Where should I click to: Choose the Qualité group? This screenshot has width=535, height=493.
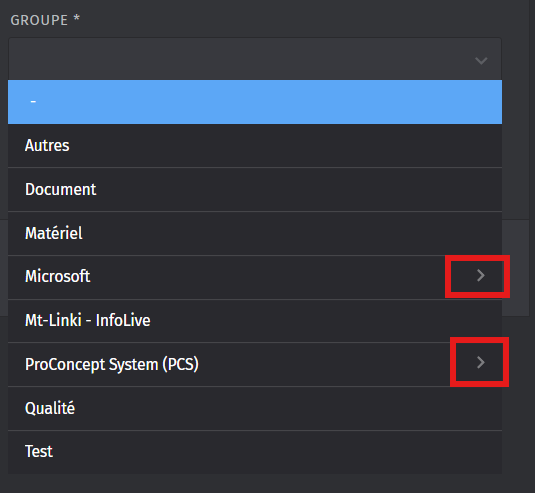(x=255, y=408)
